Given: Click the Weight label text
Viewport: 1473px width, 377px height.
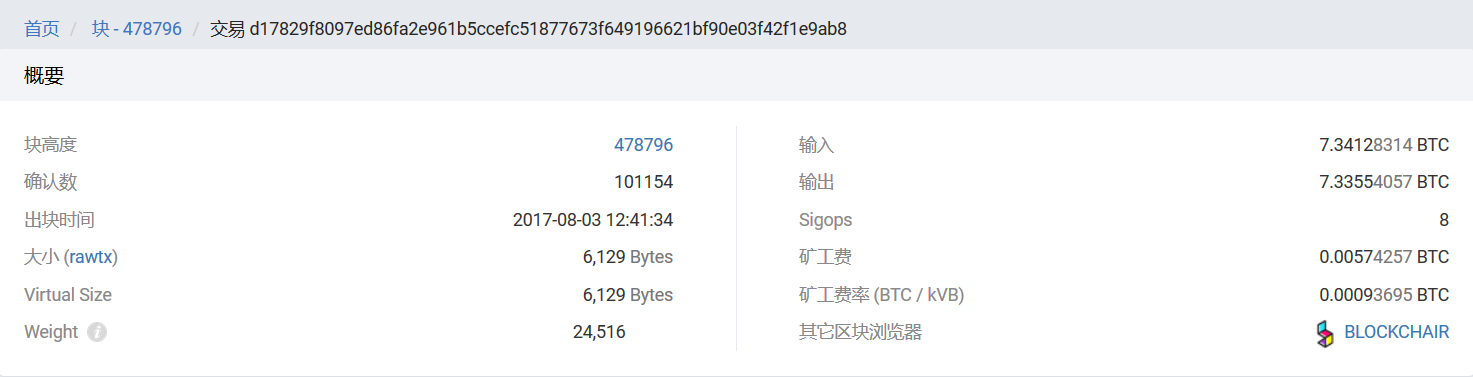Looking at the screenshot, I should pos(51,332).
